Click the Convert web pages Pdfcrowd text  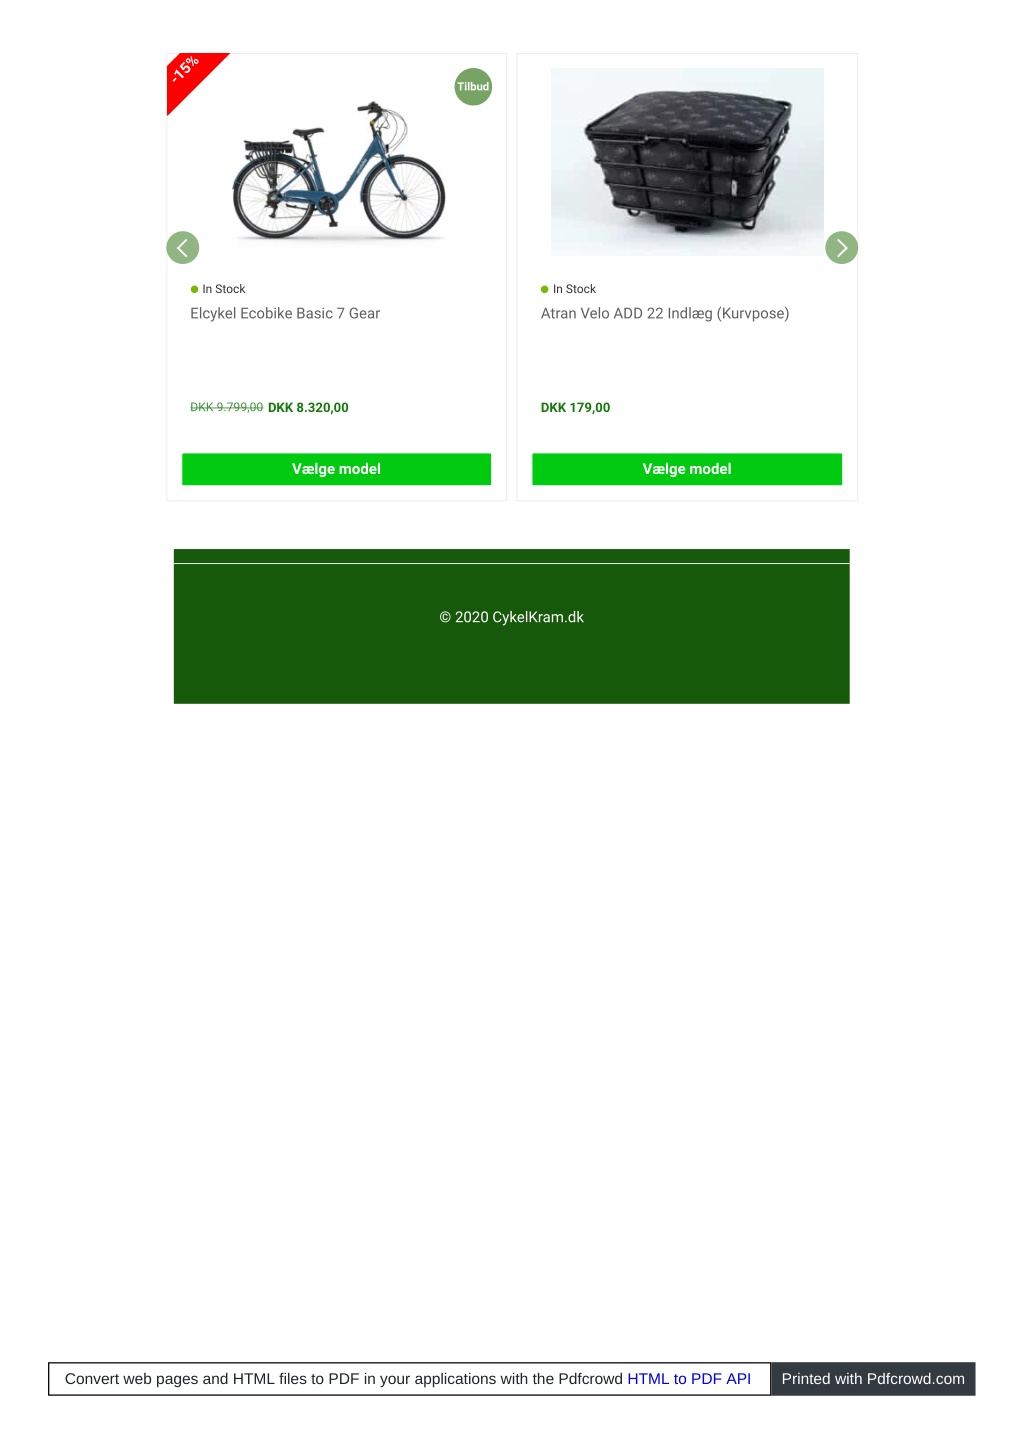[344, 1378]
